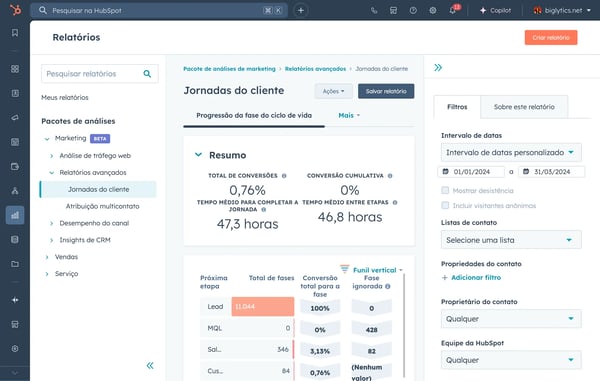600x381 pixels.
Task: Open the marketplace icon in top bar
Action: (393, 10)
